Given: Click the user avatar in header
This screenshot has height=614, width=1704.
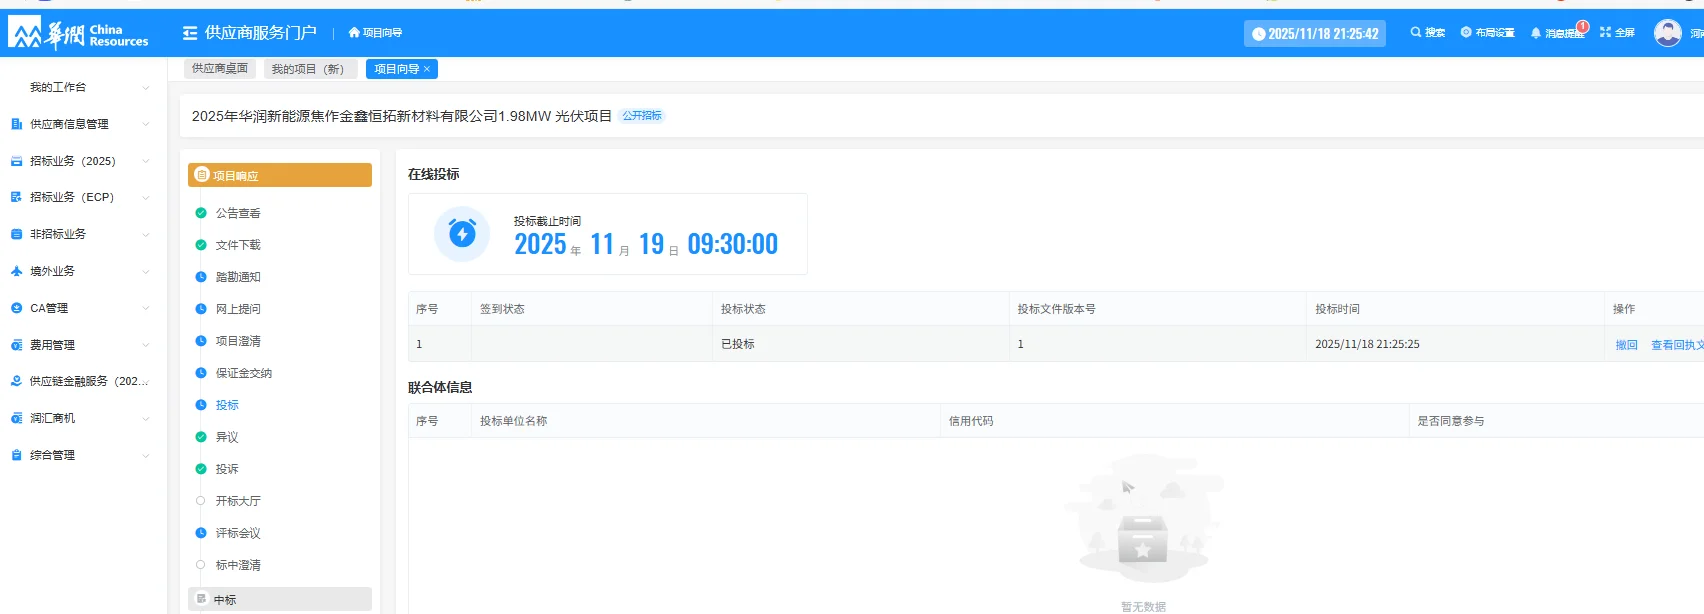Looking at the screenshot, I should pyautogui.click(x=1667, y=33).
